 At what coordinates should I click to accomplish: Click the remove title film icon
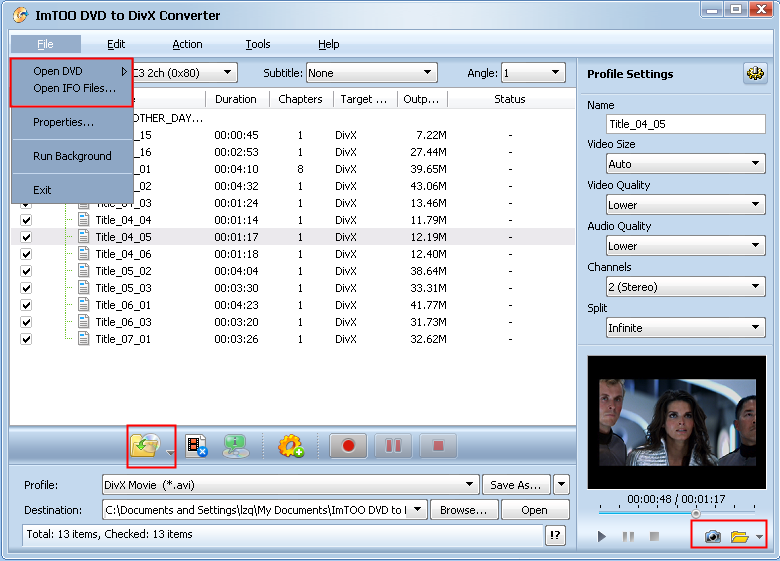[196, 446]
